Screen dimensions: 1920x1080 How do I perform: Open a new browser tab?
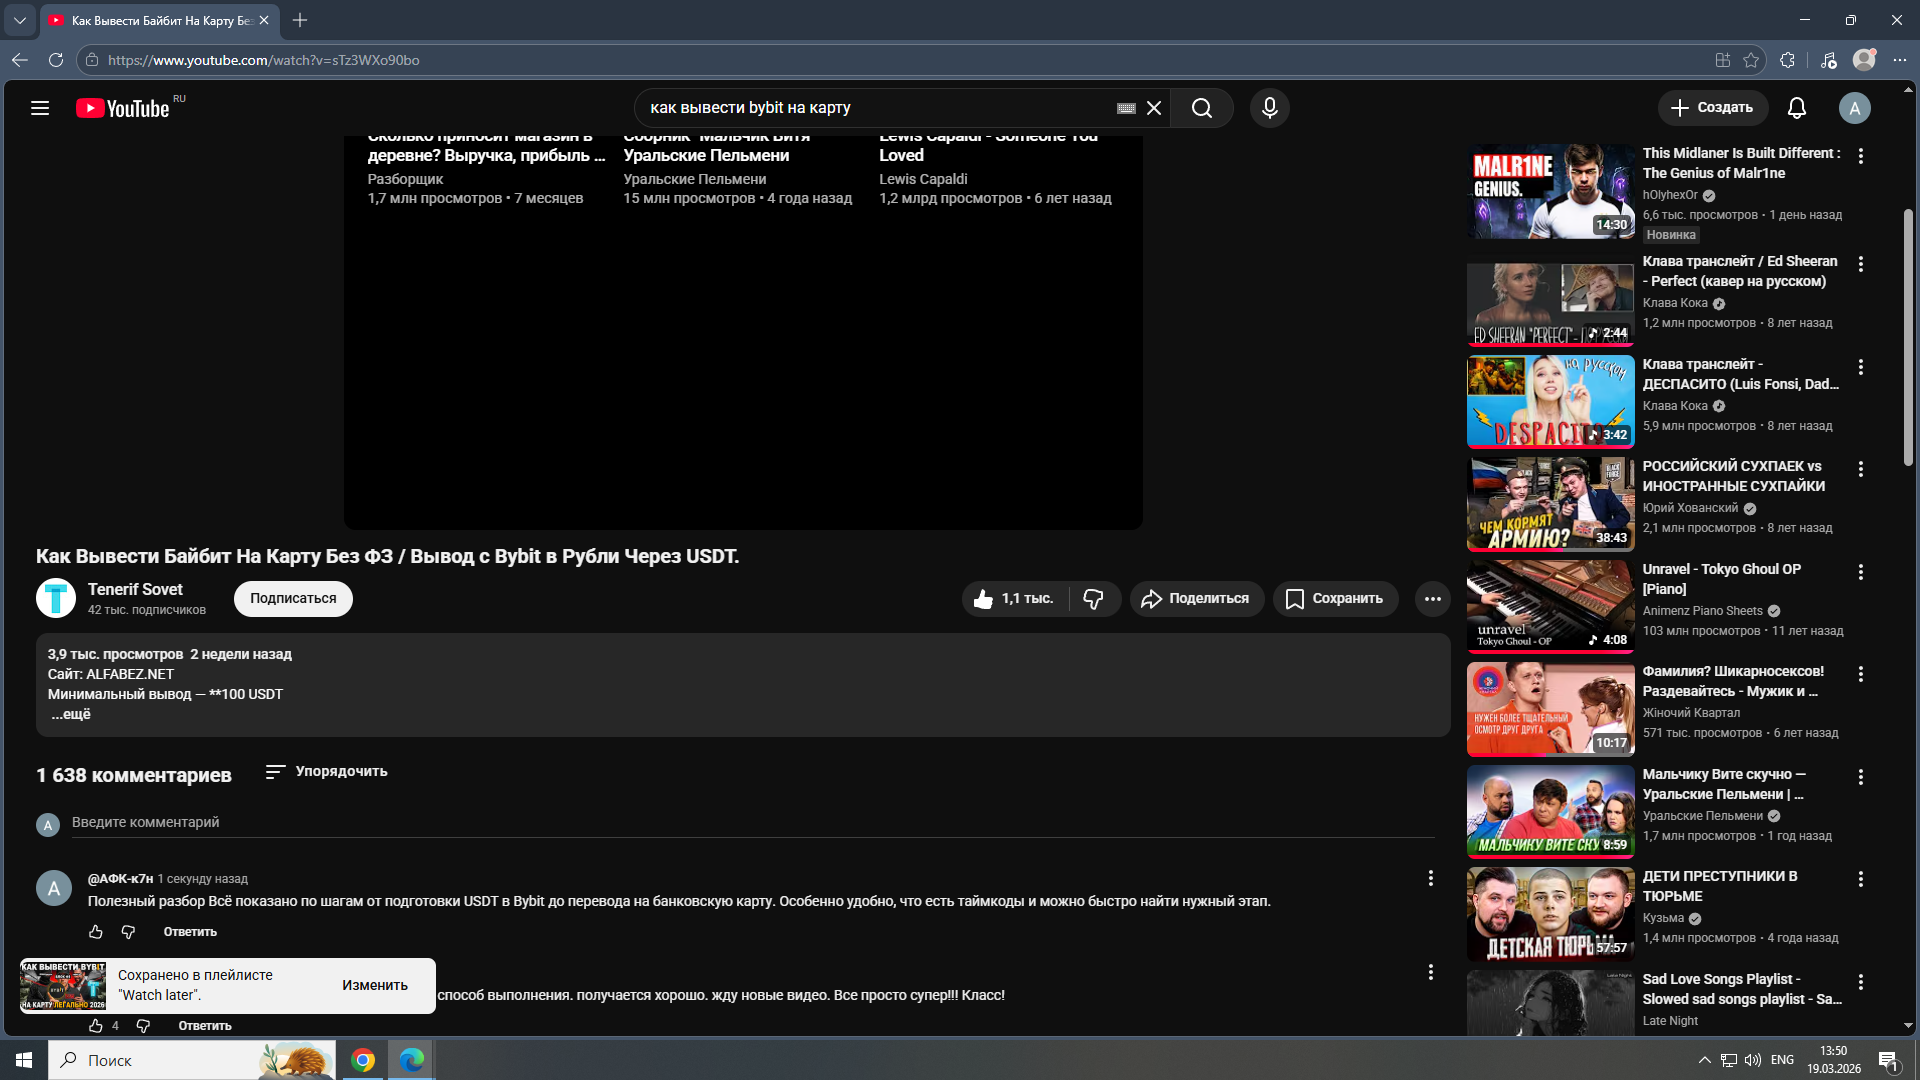point(300,20)
